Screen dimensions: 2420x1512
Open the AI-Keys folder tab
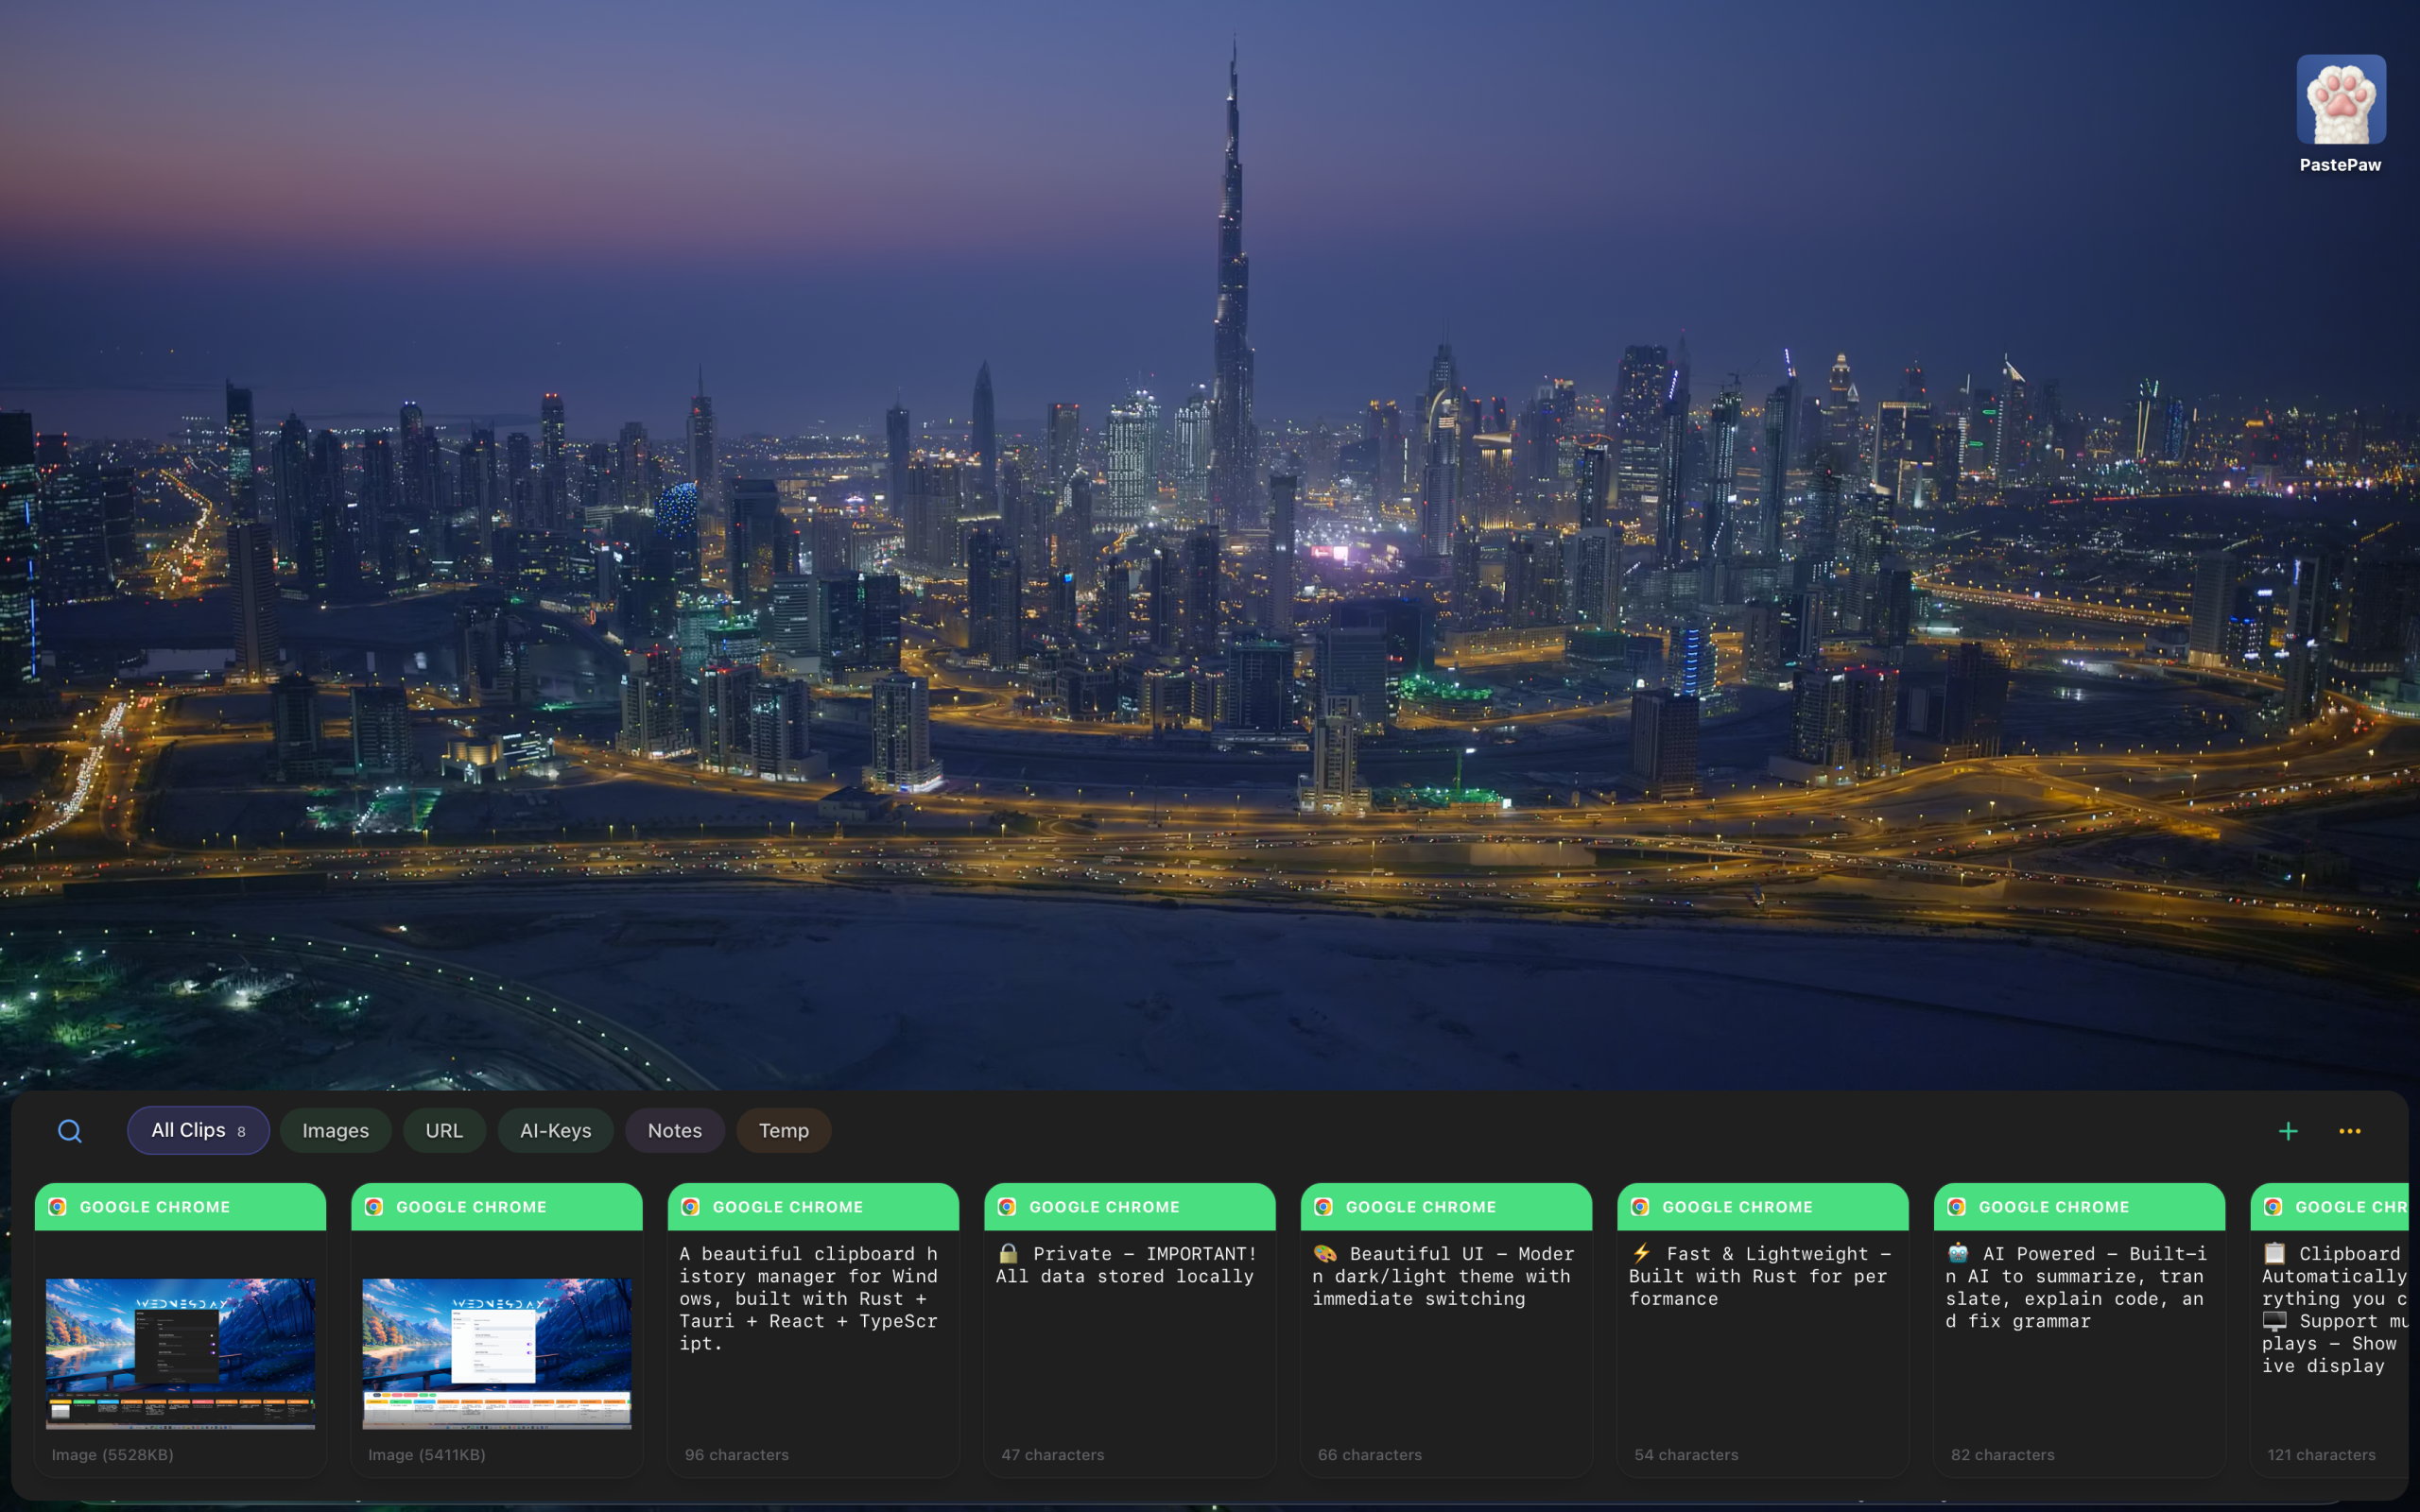(x=555, y=1131)
